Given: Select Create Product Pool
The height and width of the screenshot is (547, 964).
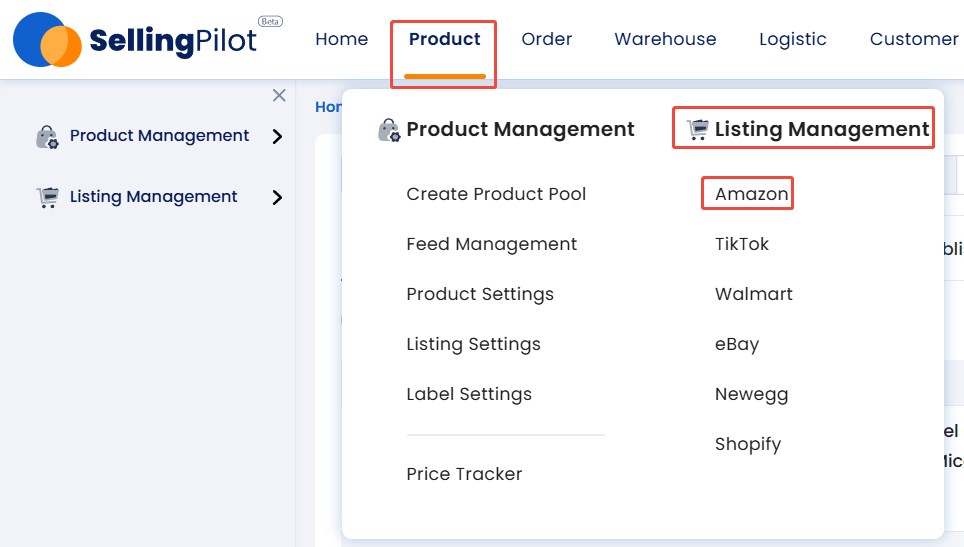Looking at the screenshot, I should (x=496, y=194).
